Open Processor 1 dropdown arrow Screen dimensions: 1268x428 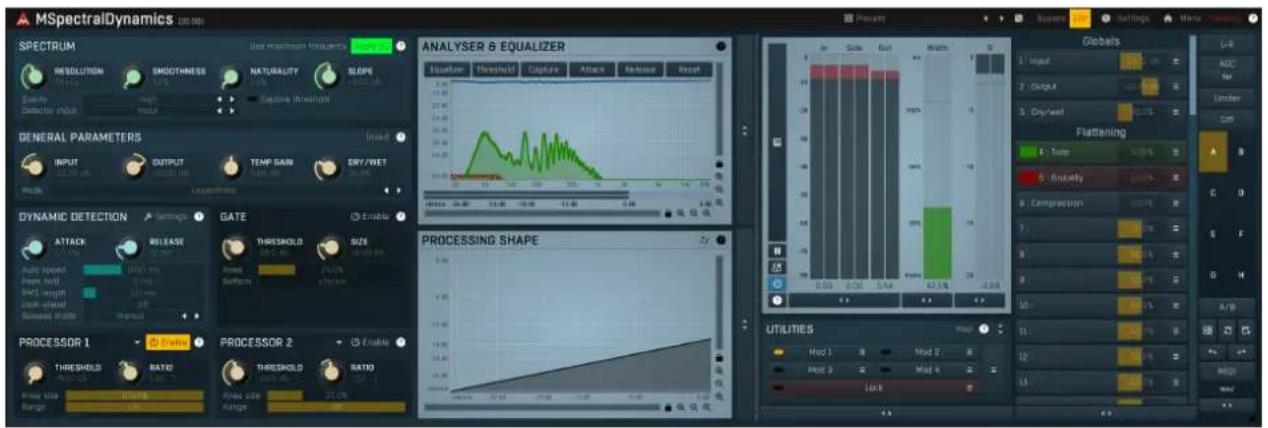click(137, 342)
